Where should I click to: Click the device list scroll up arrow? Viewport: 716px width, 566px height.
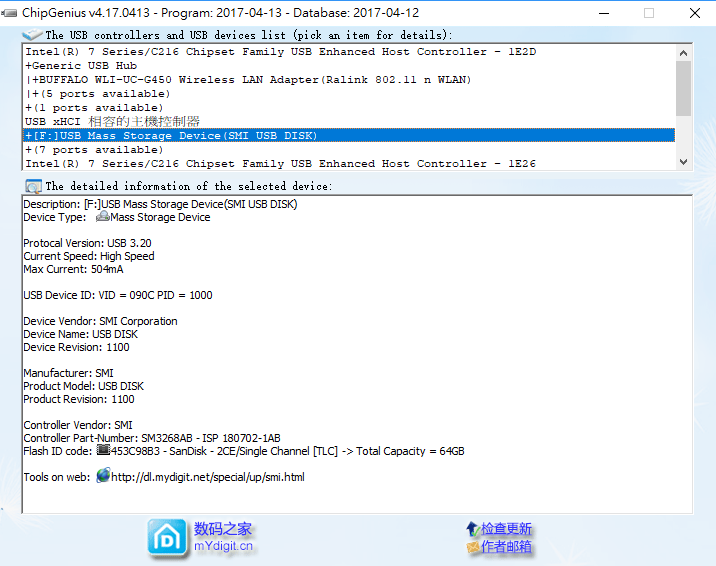tap(683, 53)
